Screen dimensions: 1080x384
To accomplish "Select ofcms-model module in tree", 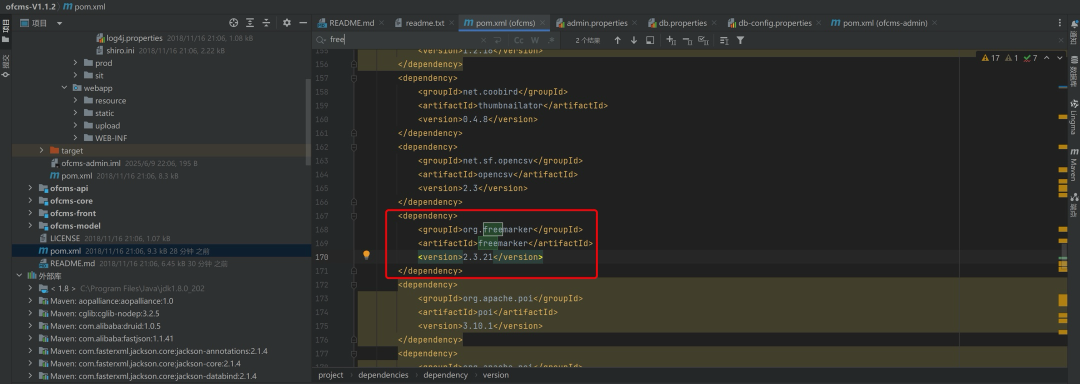I will (74, 226).
